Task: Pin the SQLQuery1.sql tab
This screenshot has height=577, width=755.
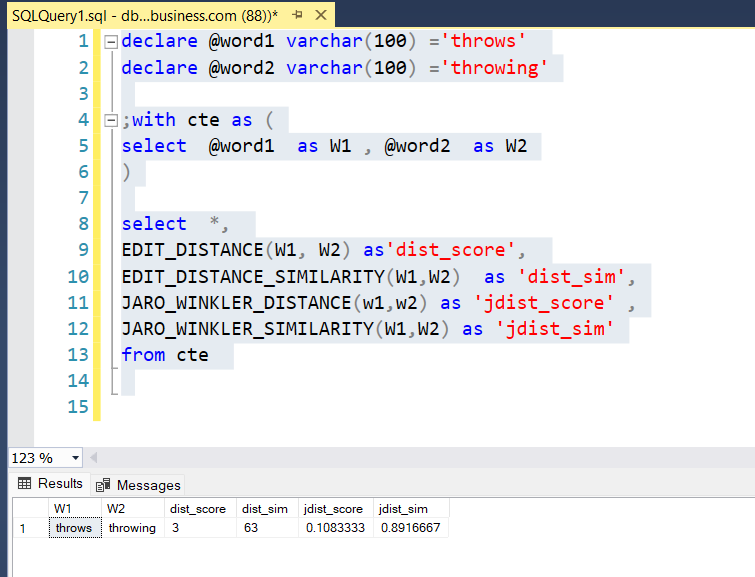Action: (x=298, y=15)
